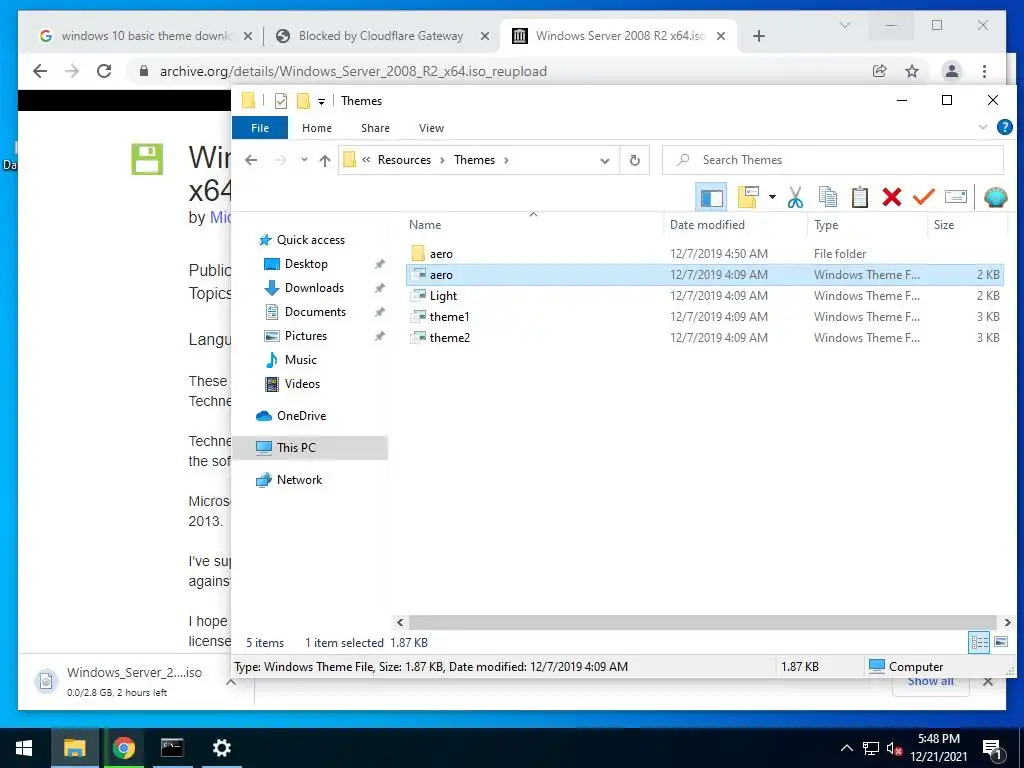Open properties icon in quick access toolbar
Viewport: 1024px width, 768px height.
click(281, 101)
